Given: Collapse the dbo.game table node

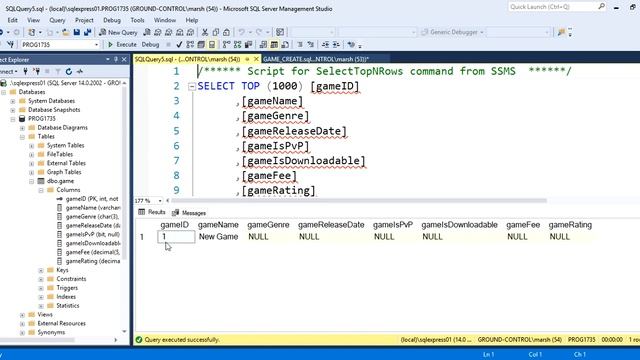Looking at the screenshot, I should (31, 181).
